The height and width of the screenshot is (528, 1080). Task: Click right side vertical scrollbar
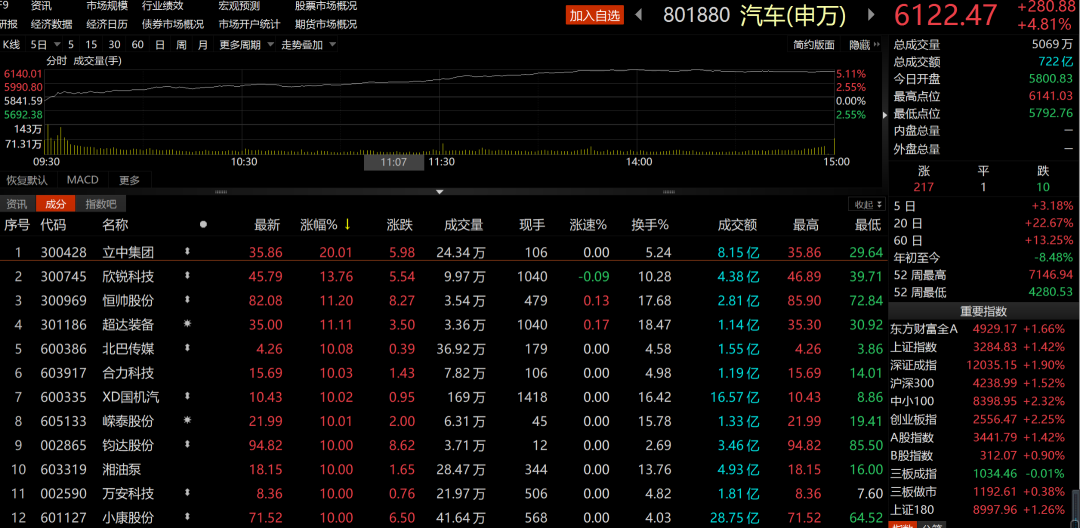pyautogui.click(x=1076, y=509)
